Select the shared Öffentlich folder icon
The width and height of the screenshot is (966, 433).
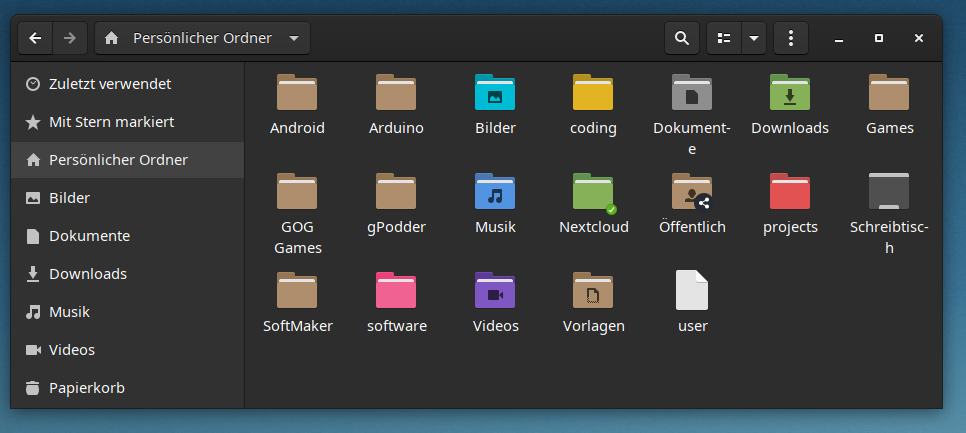click(692, 192)
